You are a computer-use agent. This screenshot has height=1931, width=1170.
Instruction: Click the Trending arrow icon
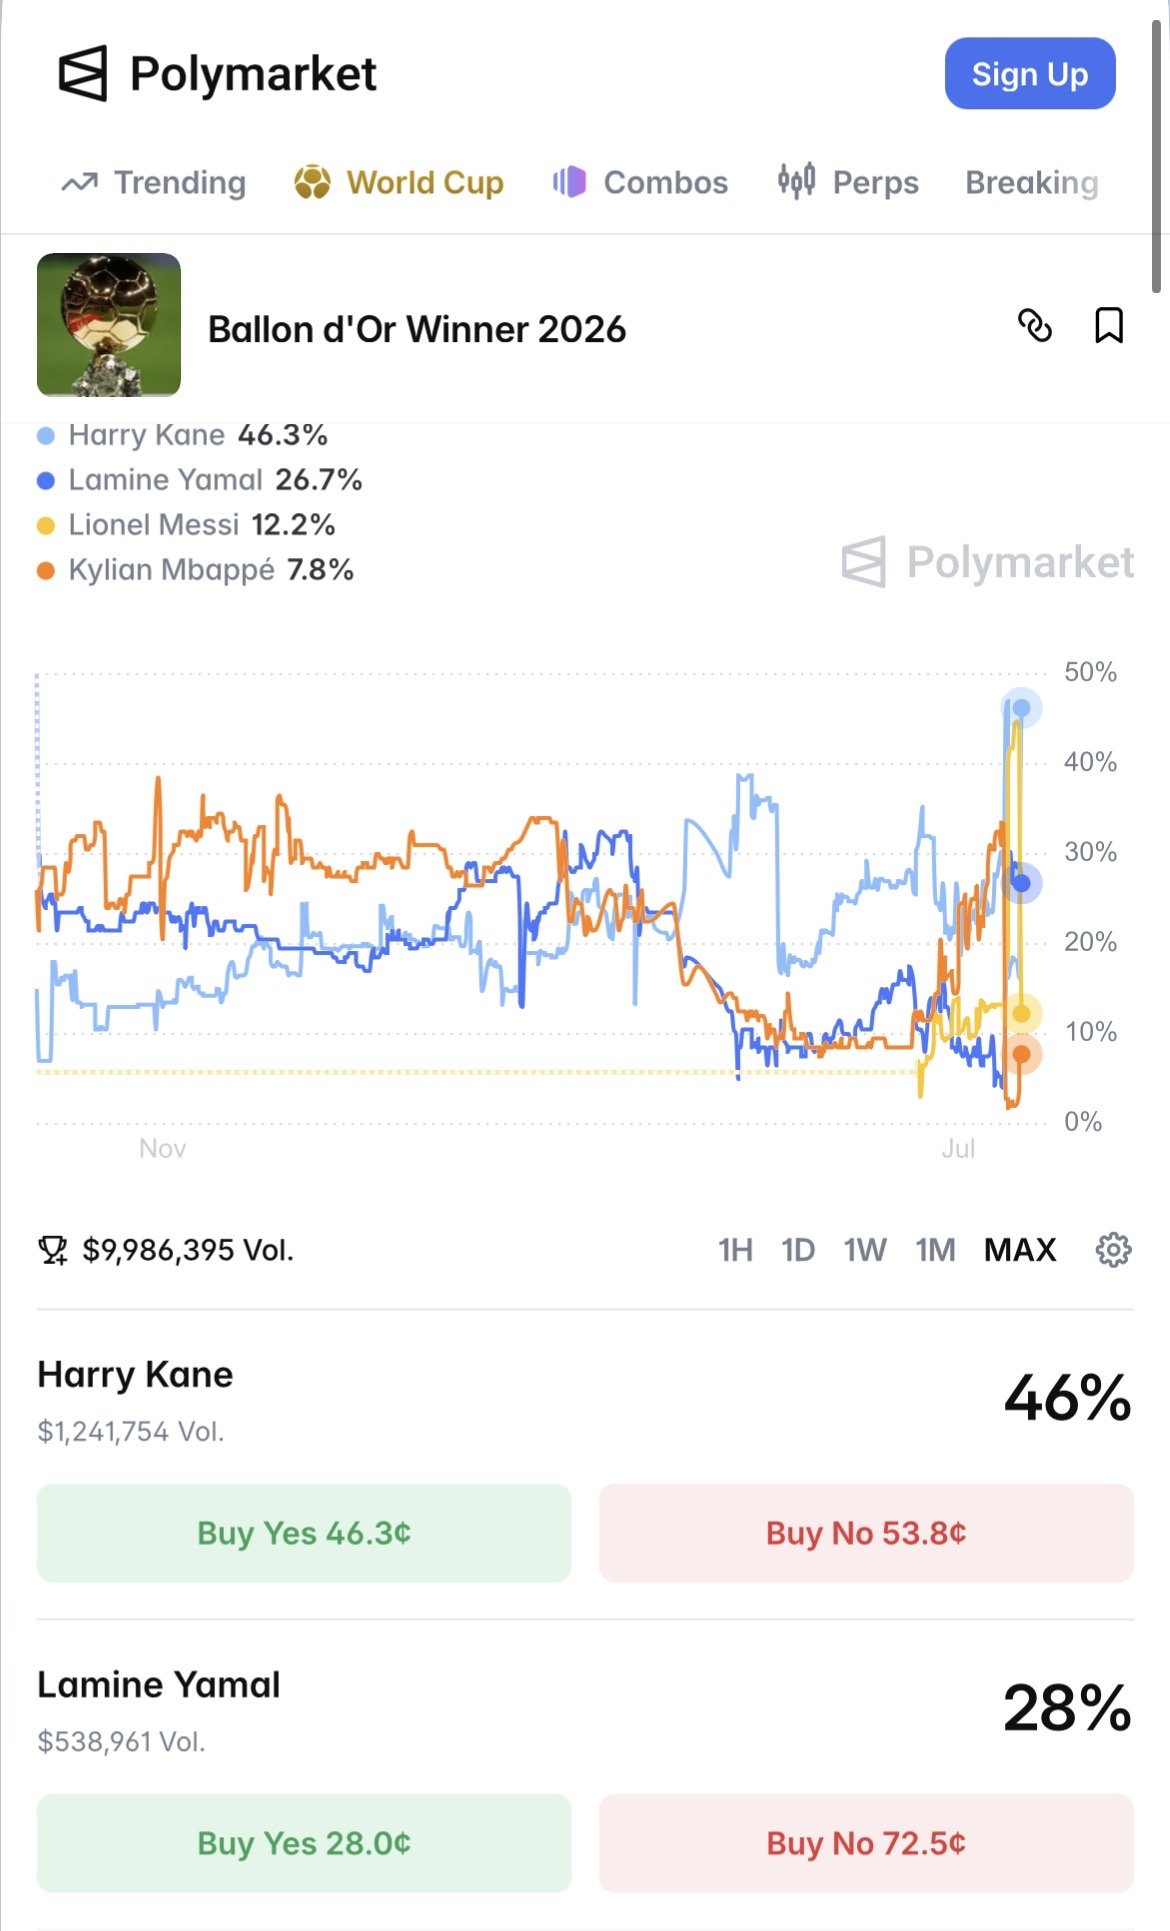pyautogui.click(x=80, y=183)
